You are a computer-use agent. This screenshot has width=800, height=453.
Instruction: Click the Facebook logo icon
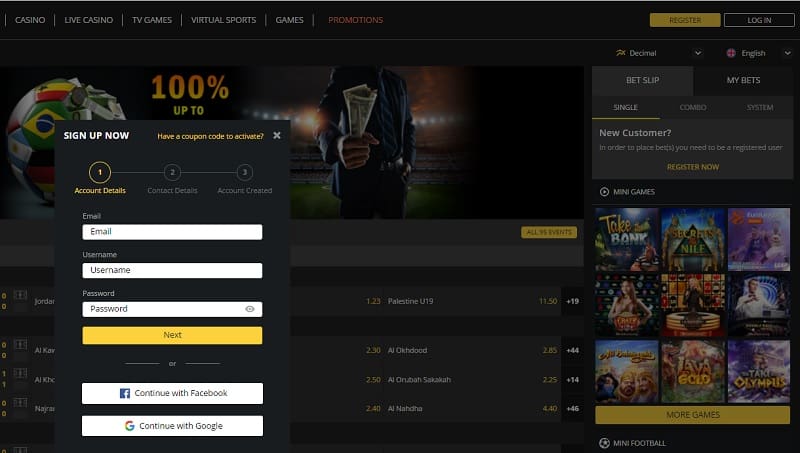pyautogui.click(x=124, y=393)
